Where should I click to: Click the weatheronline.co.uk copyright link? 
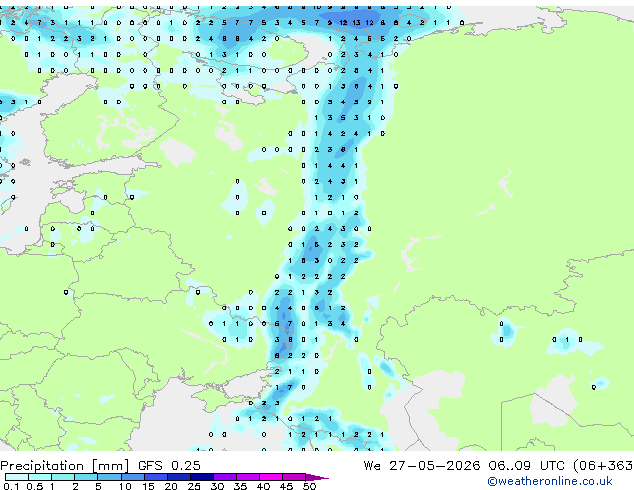coord(550,481)
